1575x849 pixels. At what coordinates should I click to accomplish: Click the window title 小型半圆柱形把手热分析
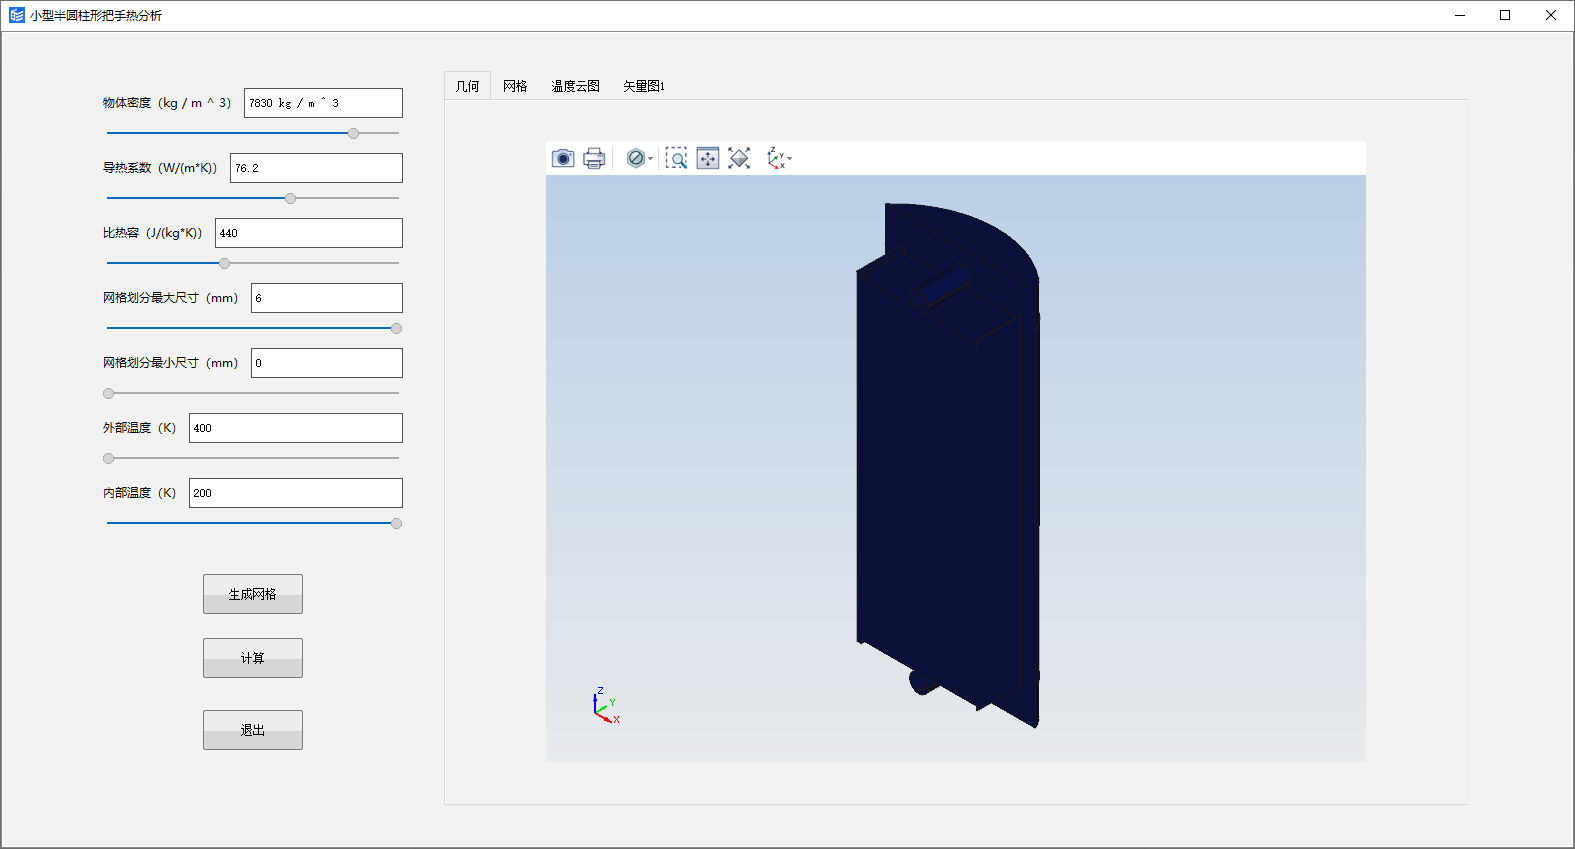tap(96, 15)
